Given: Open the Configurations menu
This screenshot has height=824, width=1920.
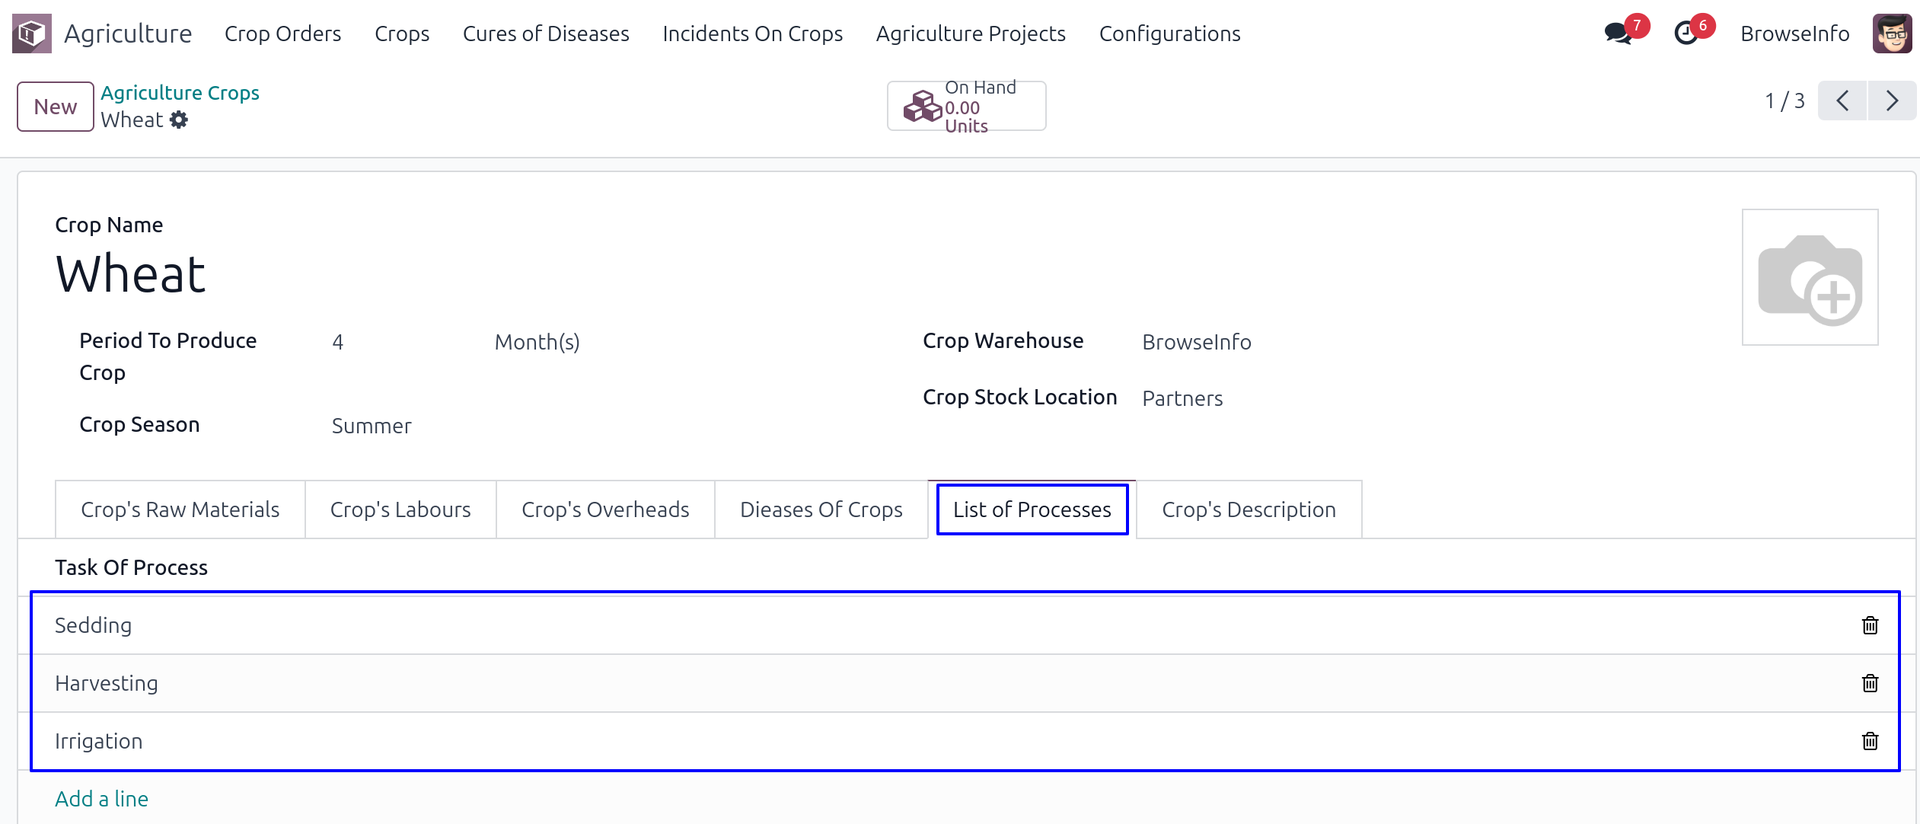Looking at the screenshot, I should [x=1169, y=34].
